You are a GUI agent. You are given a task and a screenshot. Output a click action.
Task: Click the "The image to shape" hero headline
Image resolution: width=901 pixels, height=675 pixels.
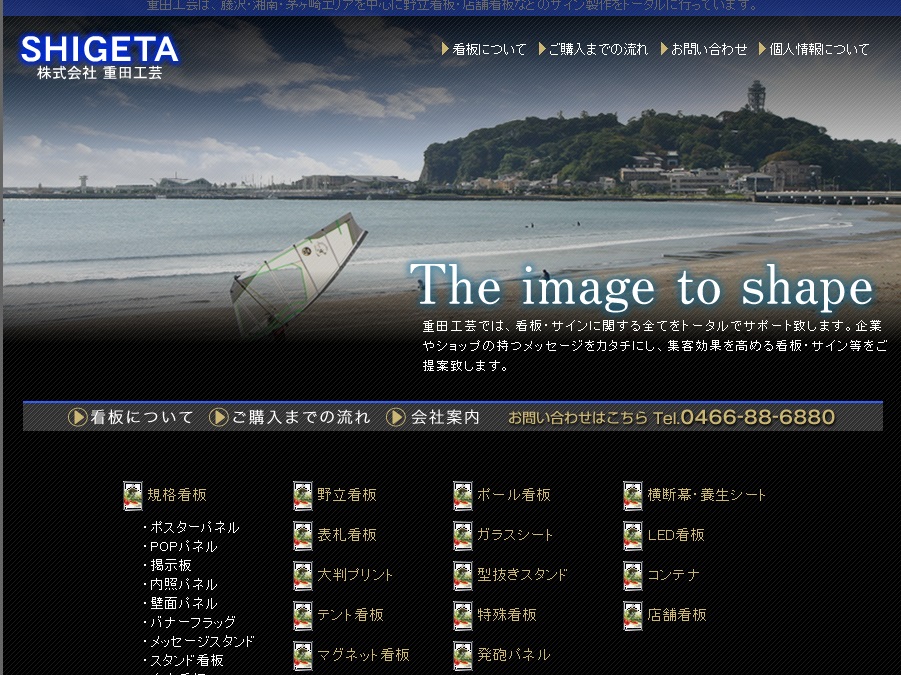(x=642, y=286)
